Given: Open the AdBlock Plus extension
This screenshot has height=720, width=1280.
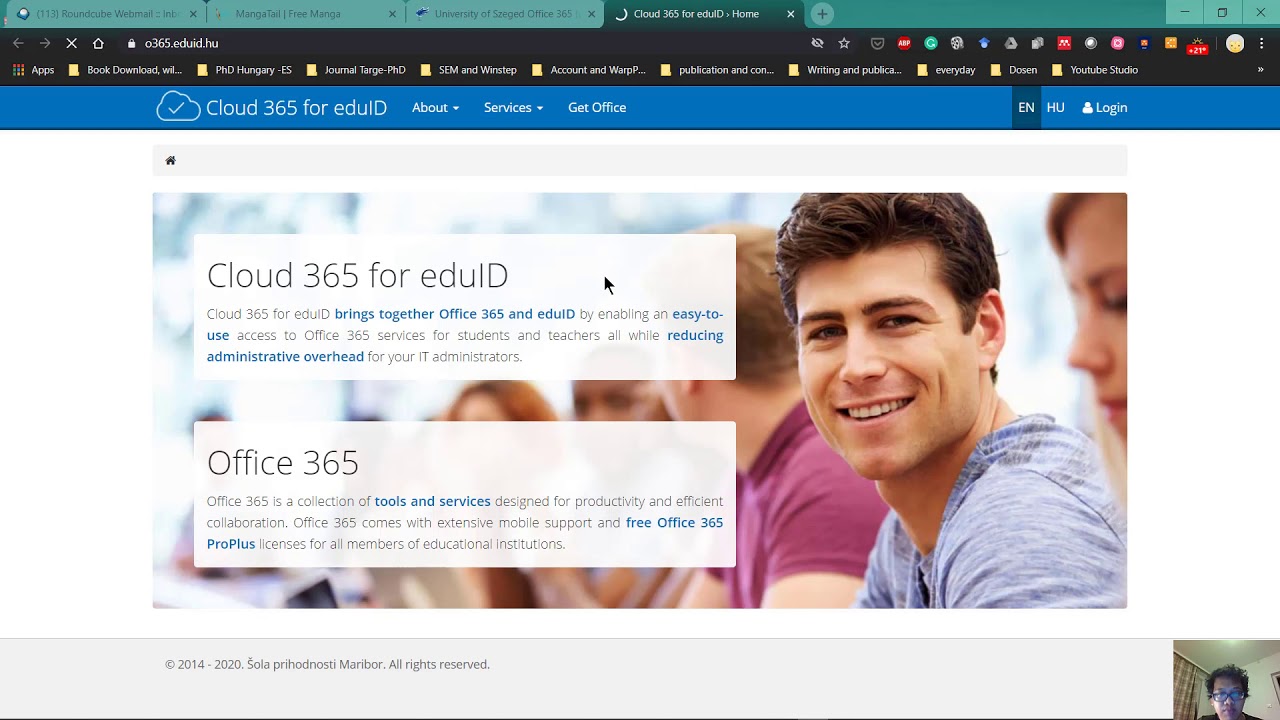Looking at the screenshot, I should point(904,43).
